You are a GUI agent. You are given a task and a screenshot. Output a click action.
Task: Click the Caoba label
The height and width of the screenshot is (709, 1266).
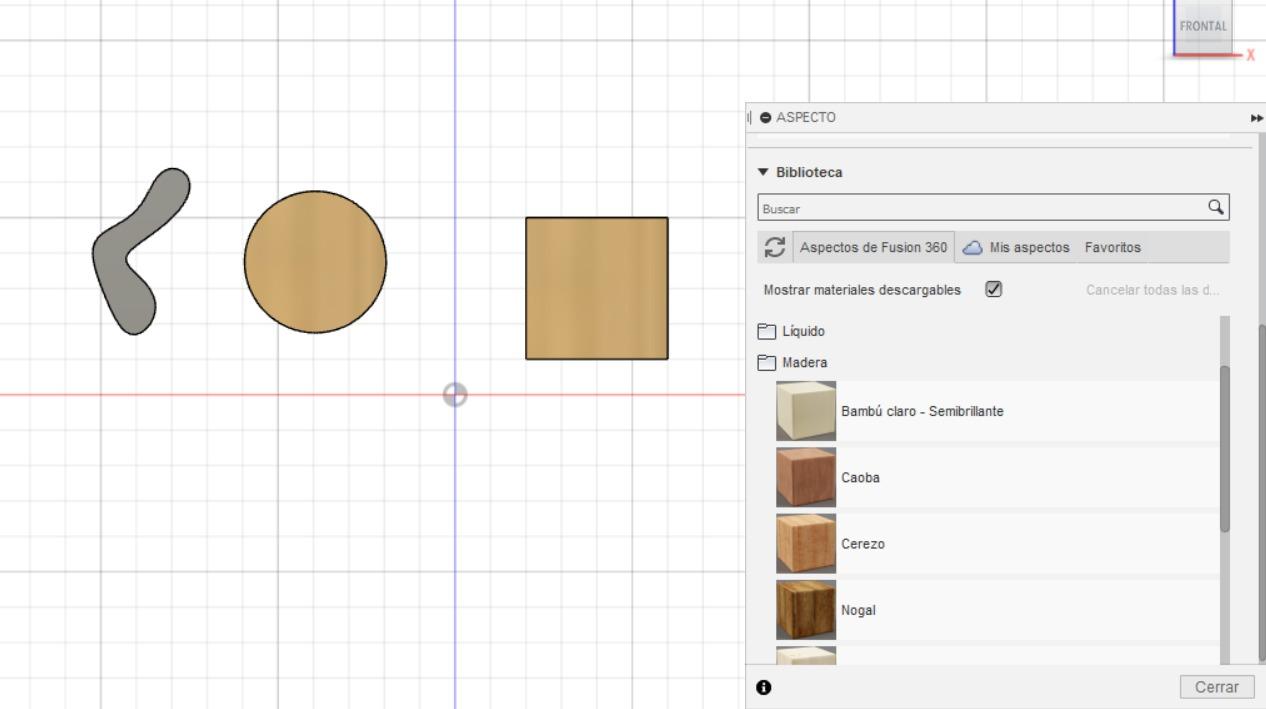pos(861,477)
